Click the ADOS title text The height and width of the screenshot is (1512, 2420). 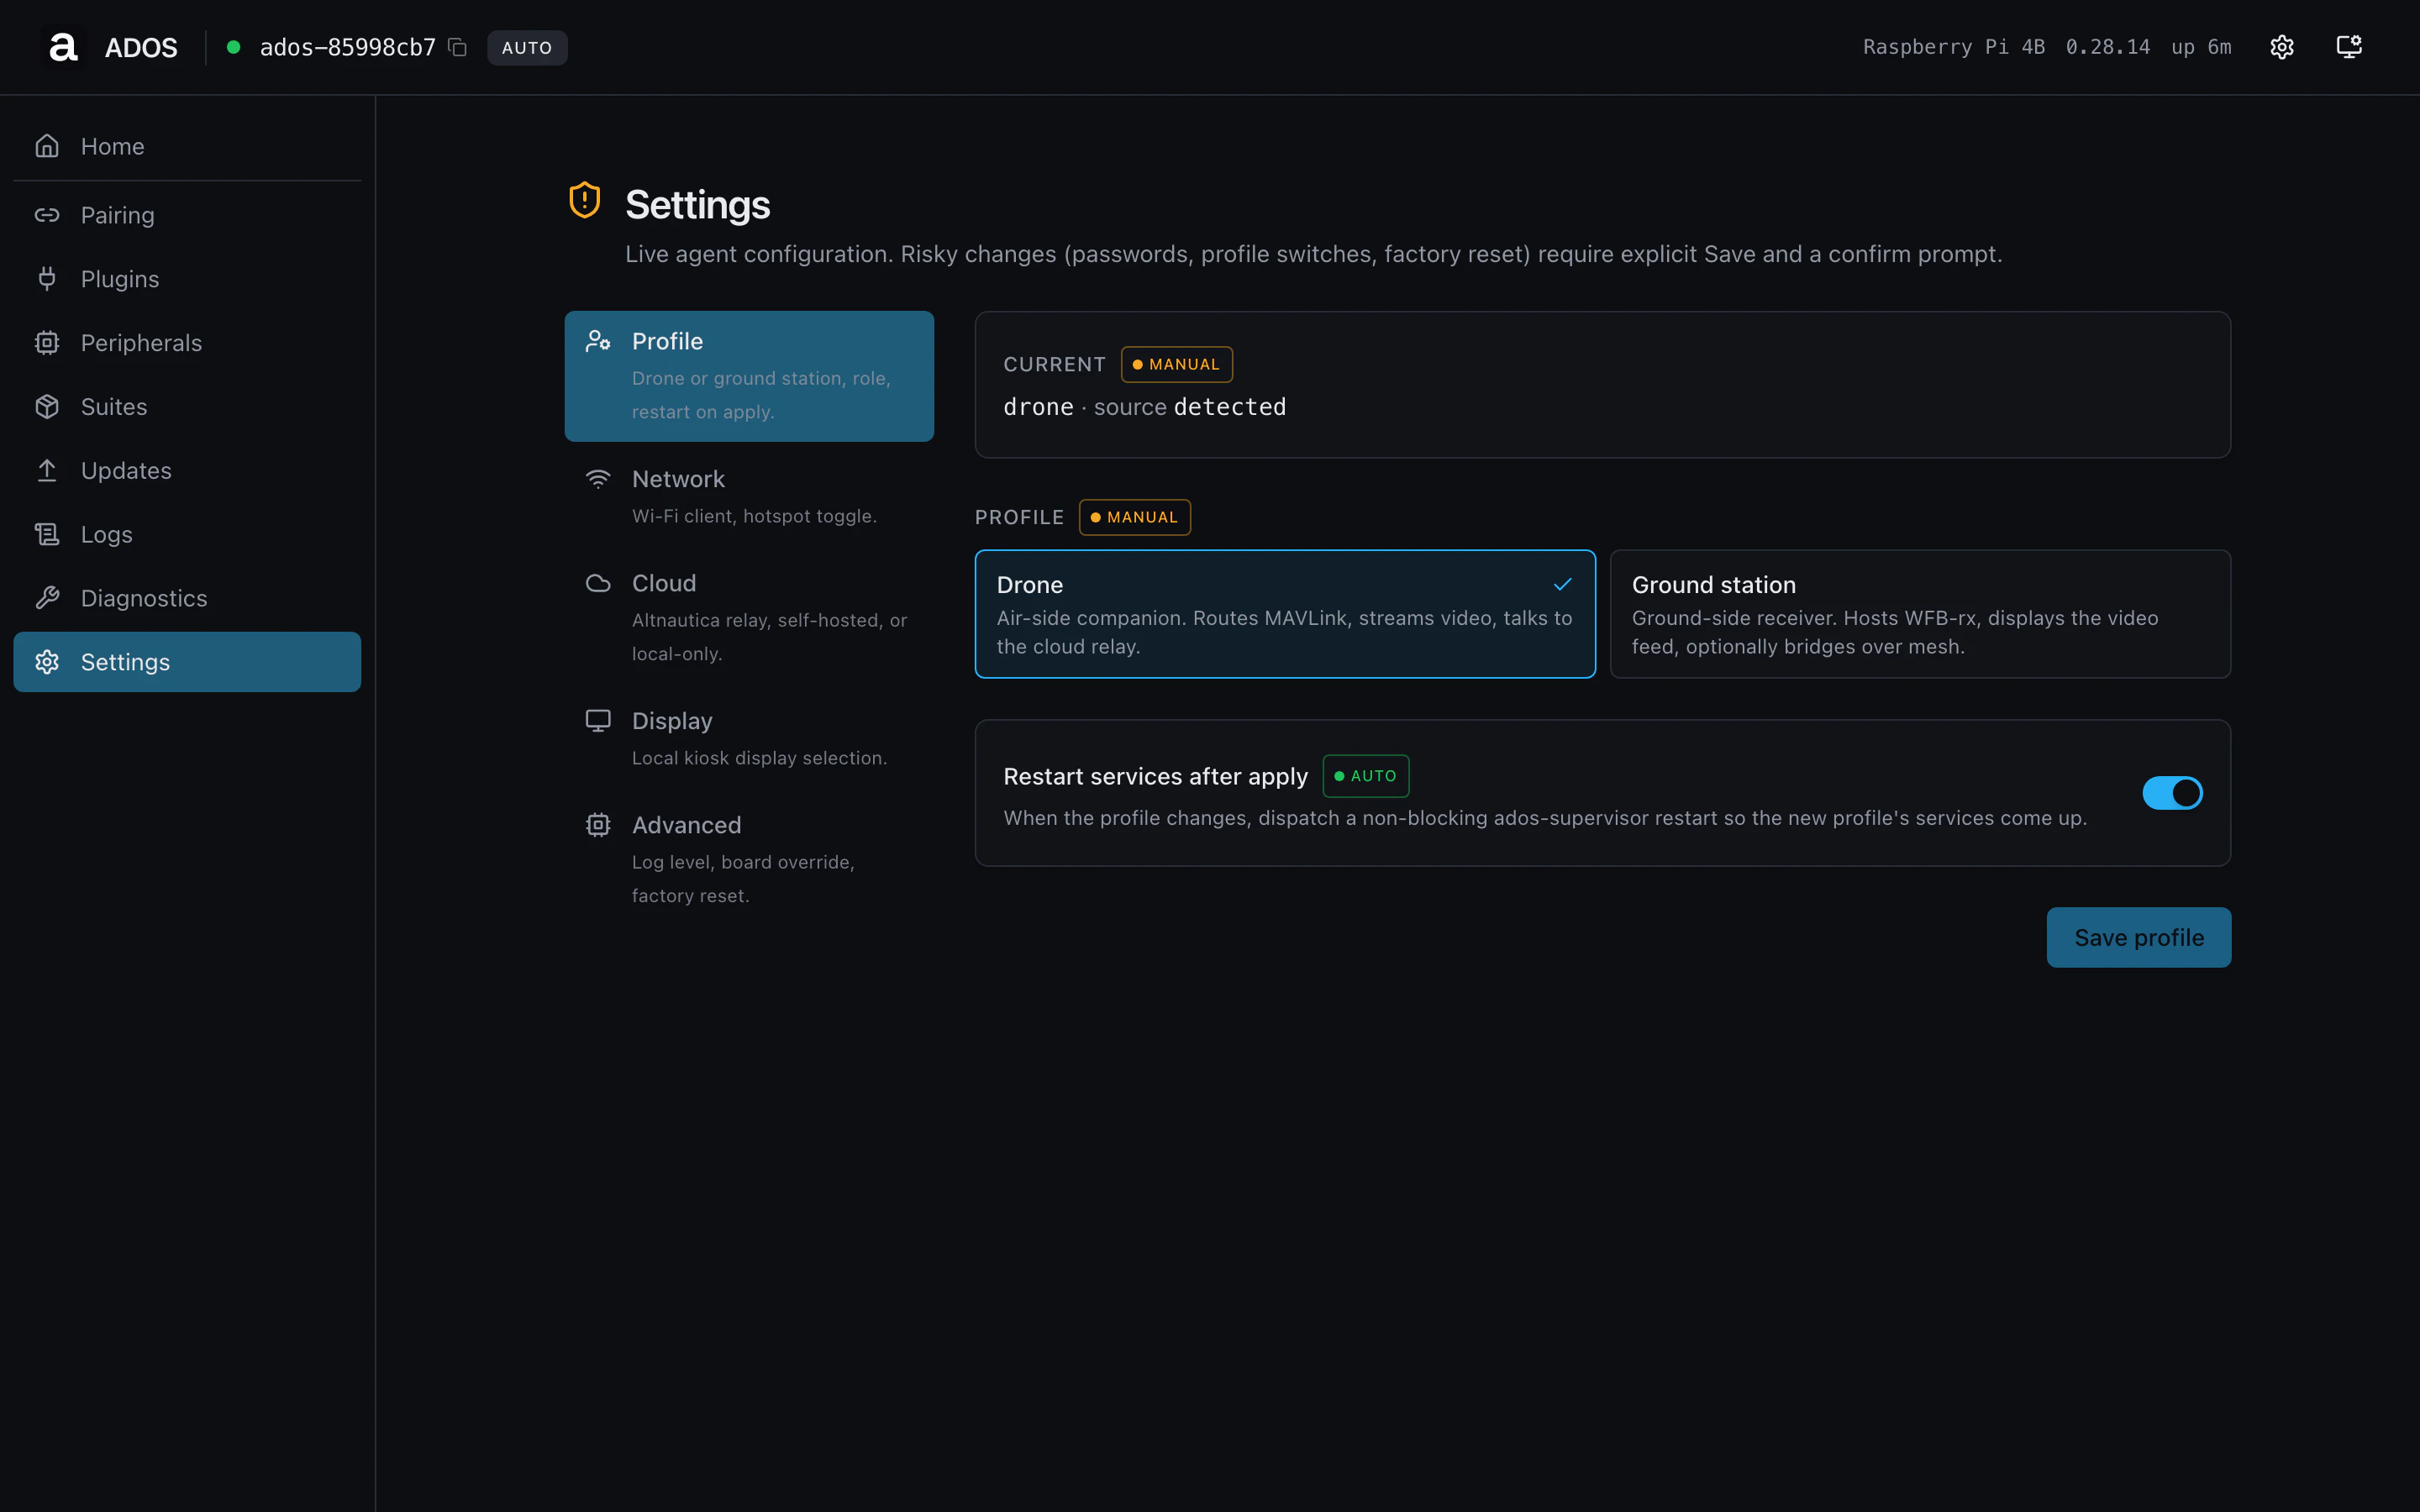[x=141, y=47]
